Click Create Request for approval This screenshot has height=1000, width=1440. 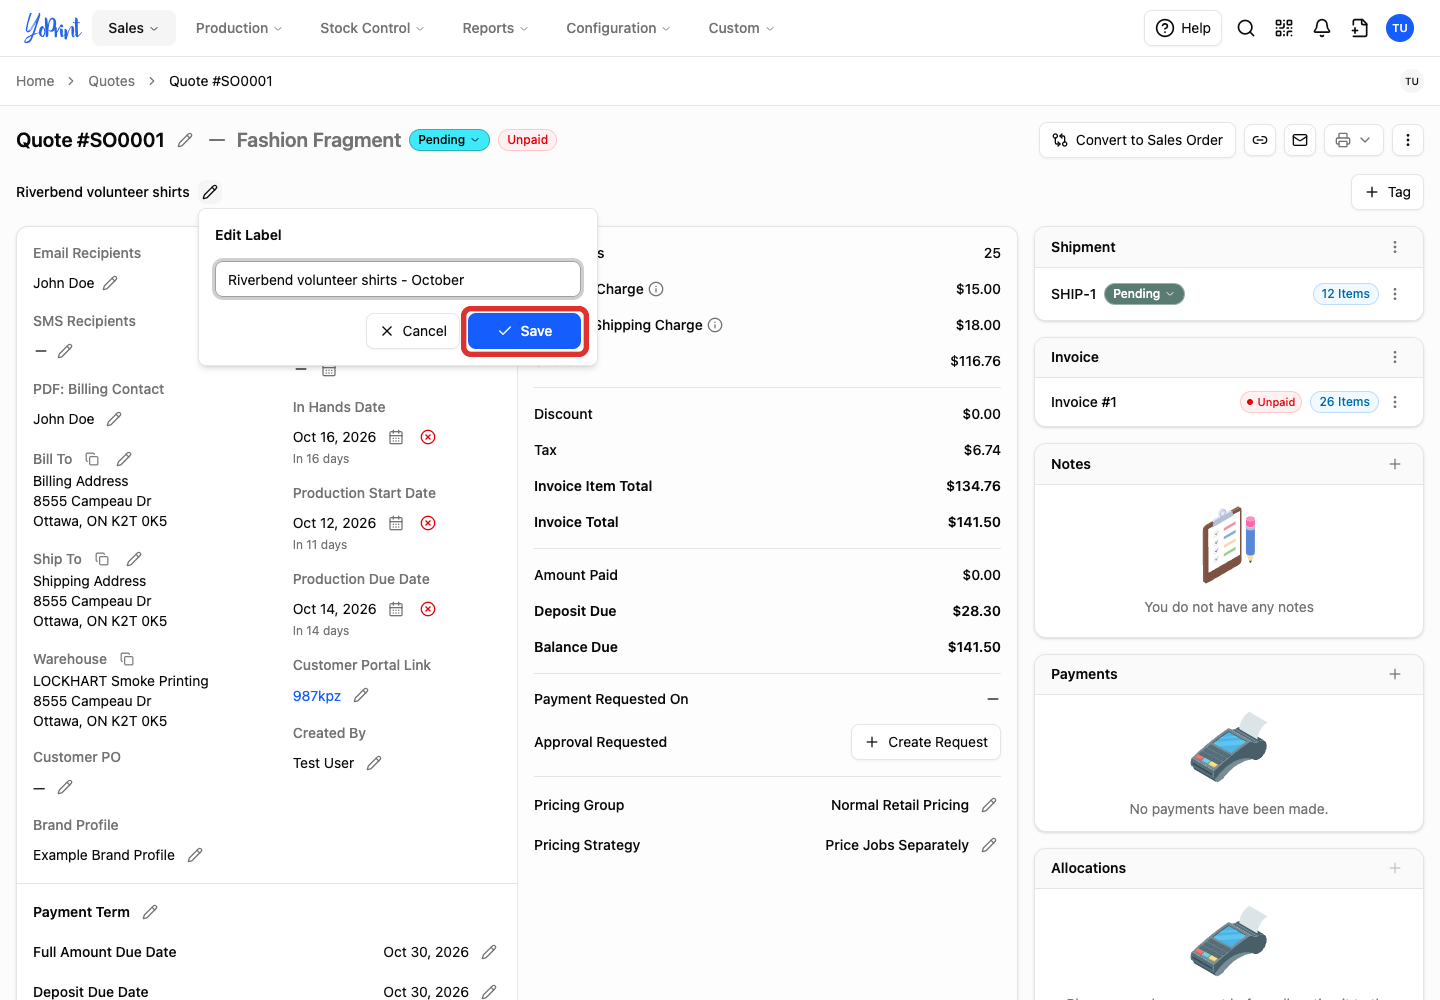tap(926, 742)
